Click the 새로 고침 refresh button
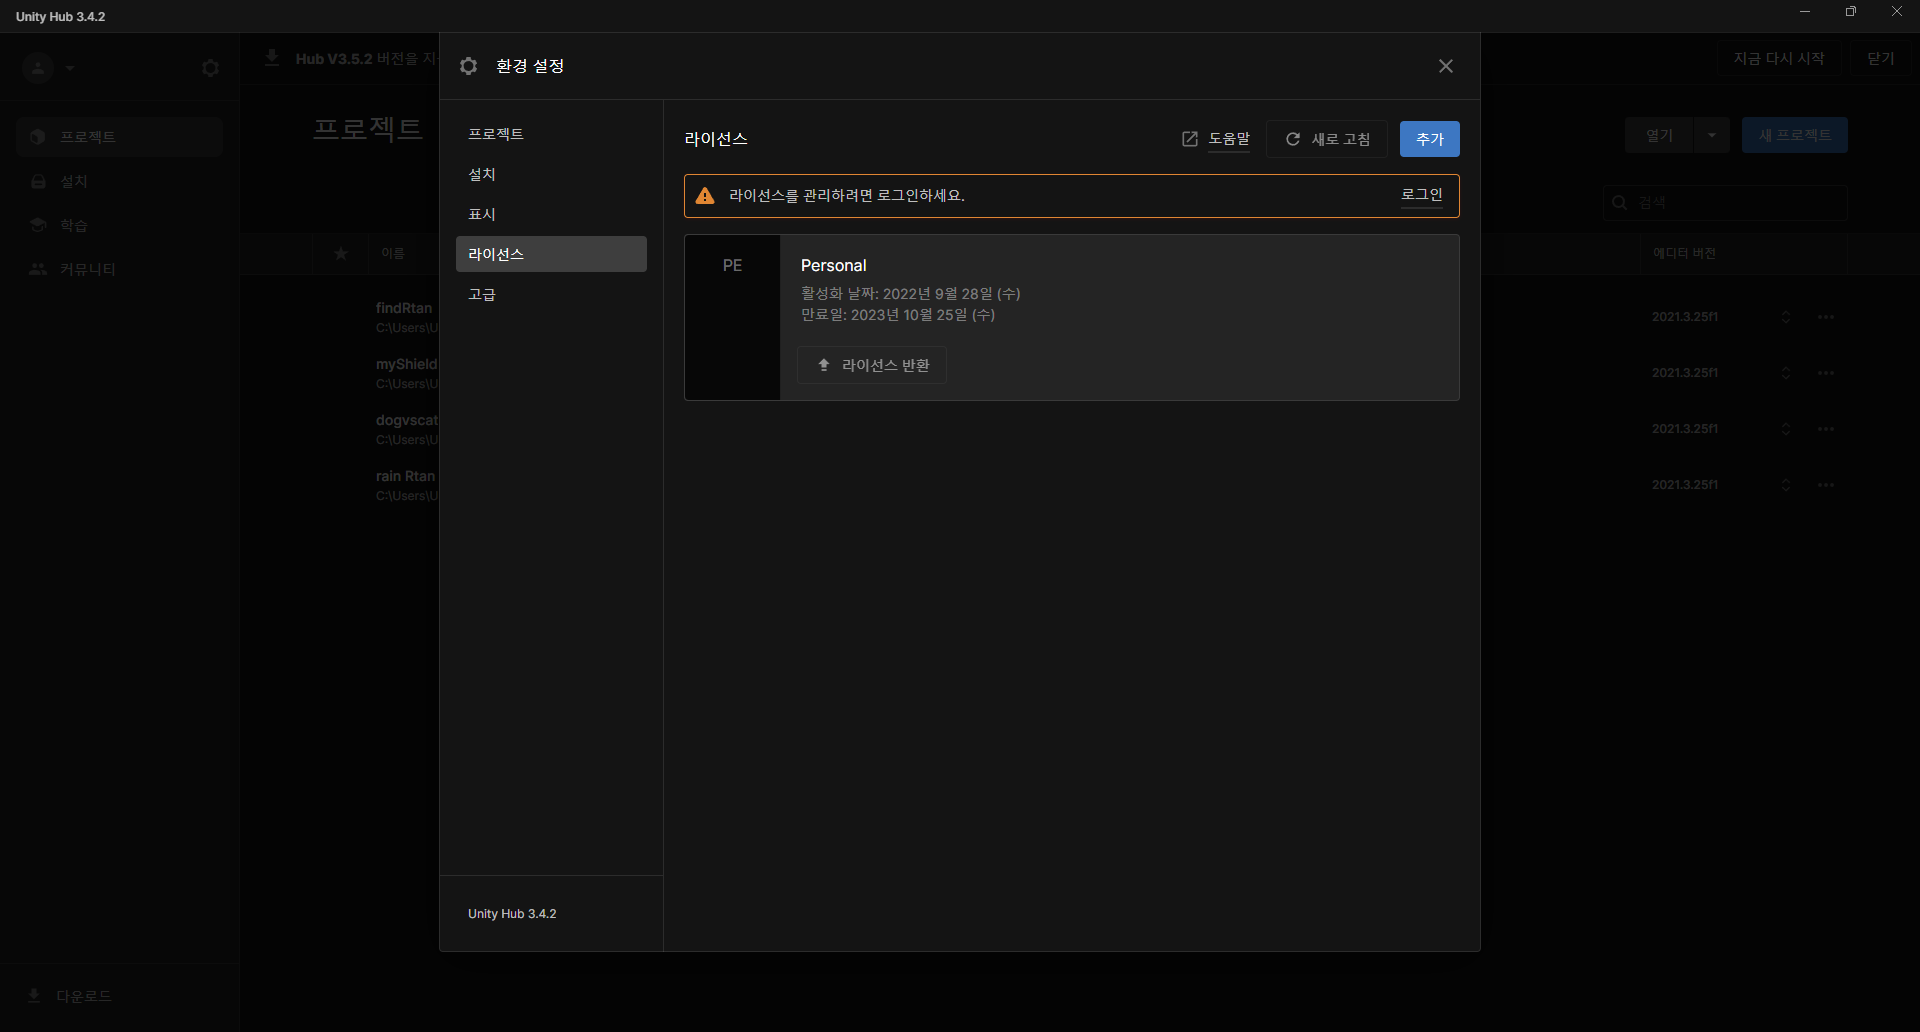 pos(1327,139)
